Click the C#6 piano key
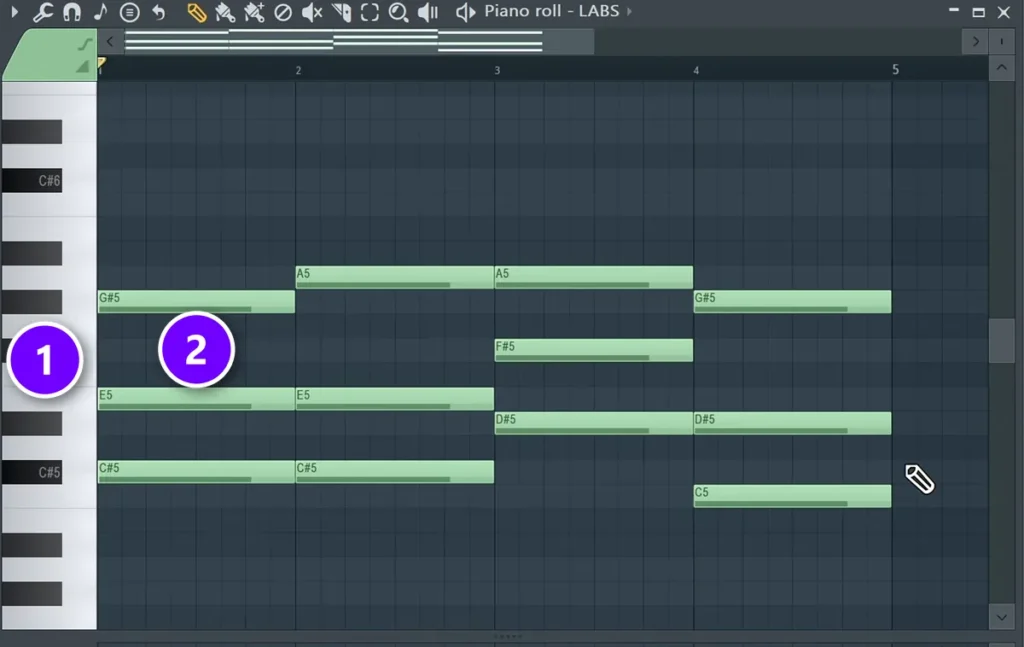Viewport: 1024px width, 647px height. click(32, 181)
